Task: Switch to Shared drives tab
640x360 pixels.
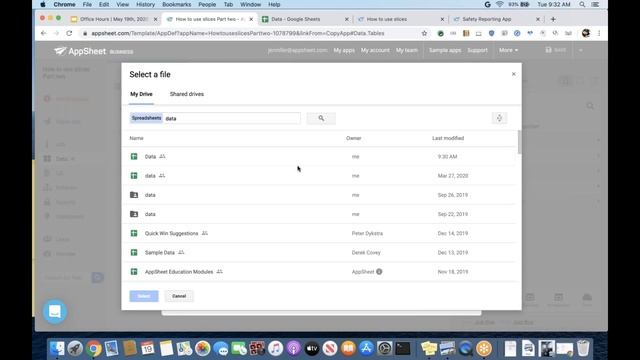Action: click(187, 94)
